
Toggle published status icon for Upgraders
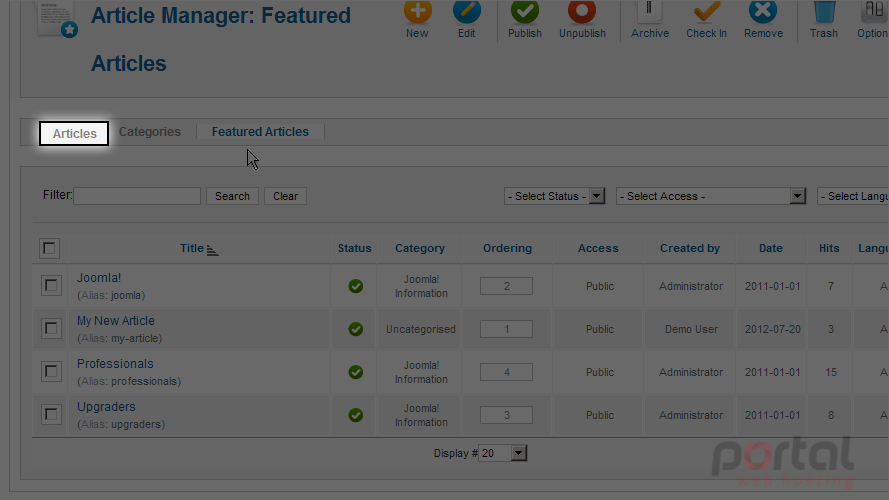click(x=355, y=415)
